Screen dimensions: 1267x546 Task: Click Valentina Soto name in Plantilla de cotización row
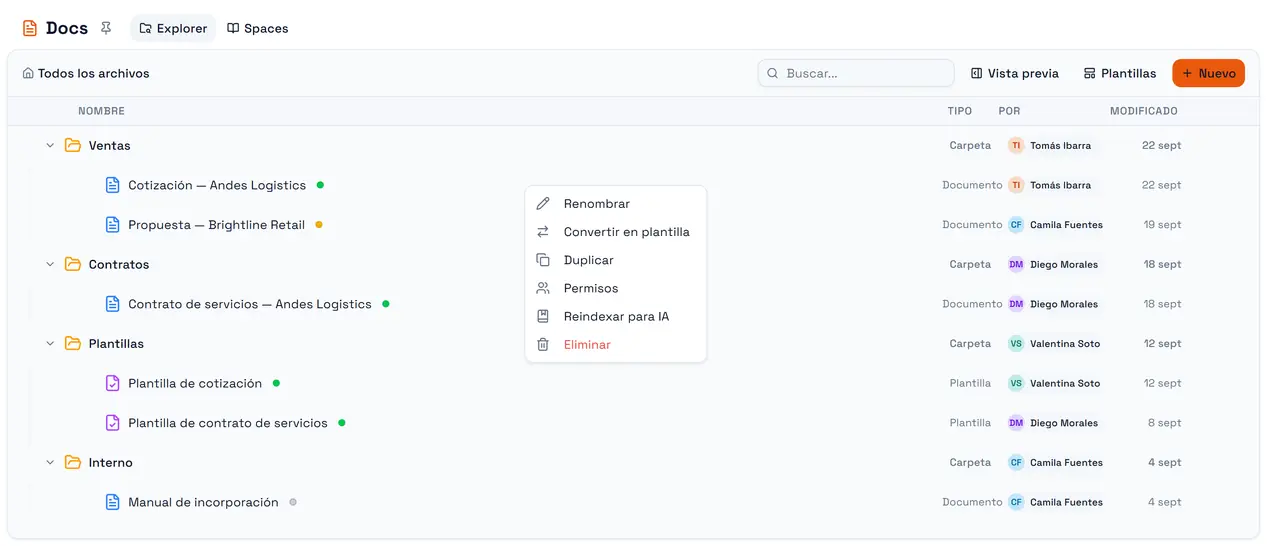click(1065, 383)
